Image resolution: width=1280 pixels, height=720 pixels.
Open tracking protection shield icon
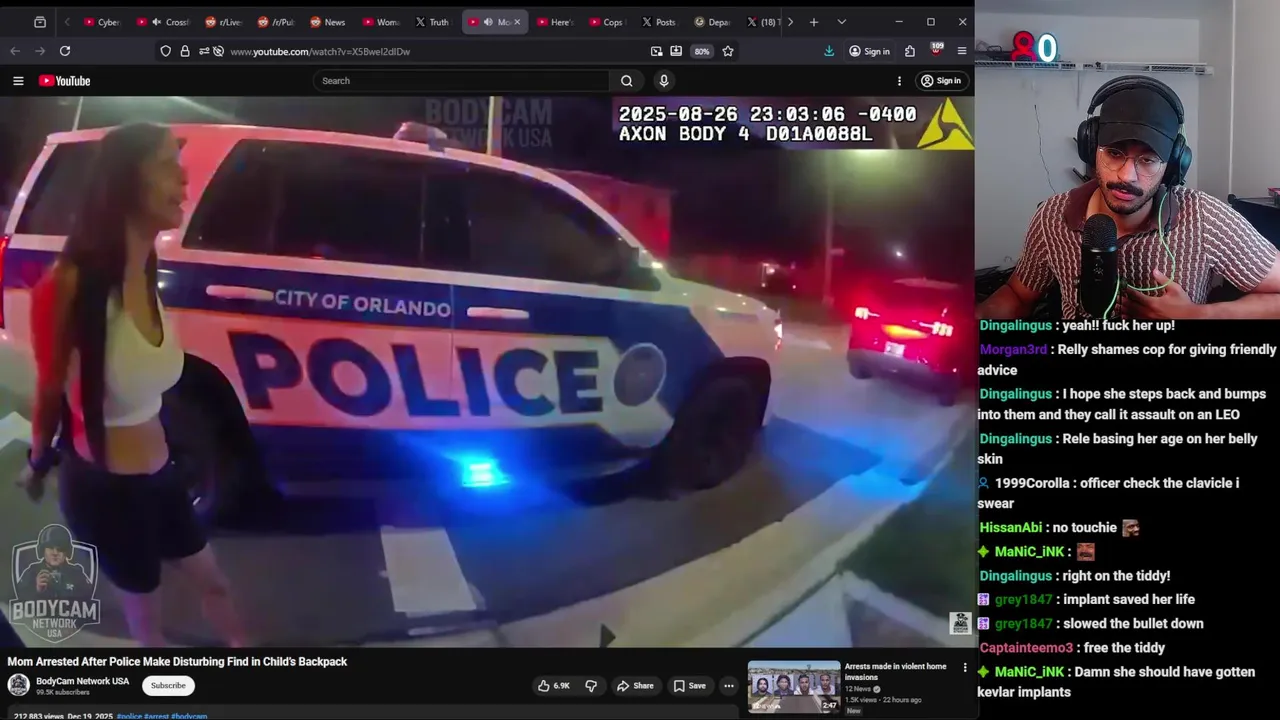[166, 51]
